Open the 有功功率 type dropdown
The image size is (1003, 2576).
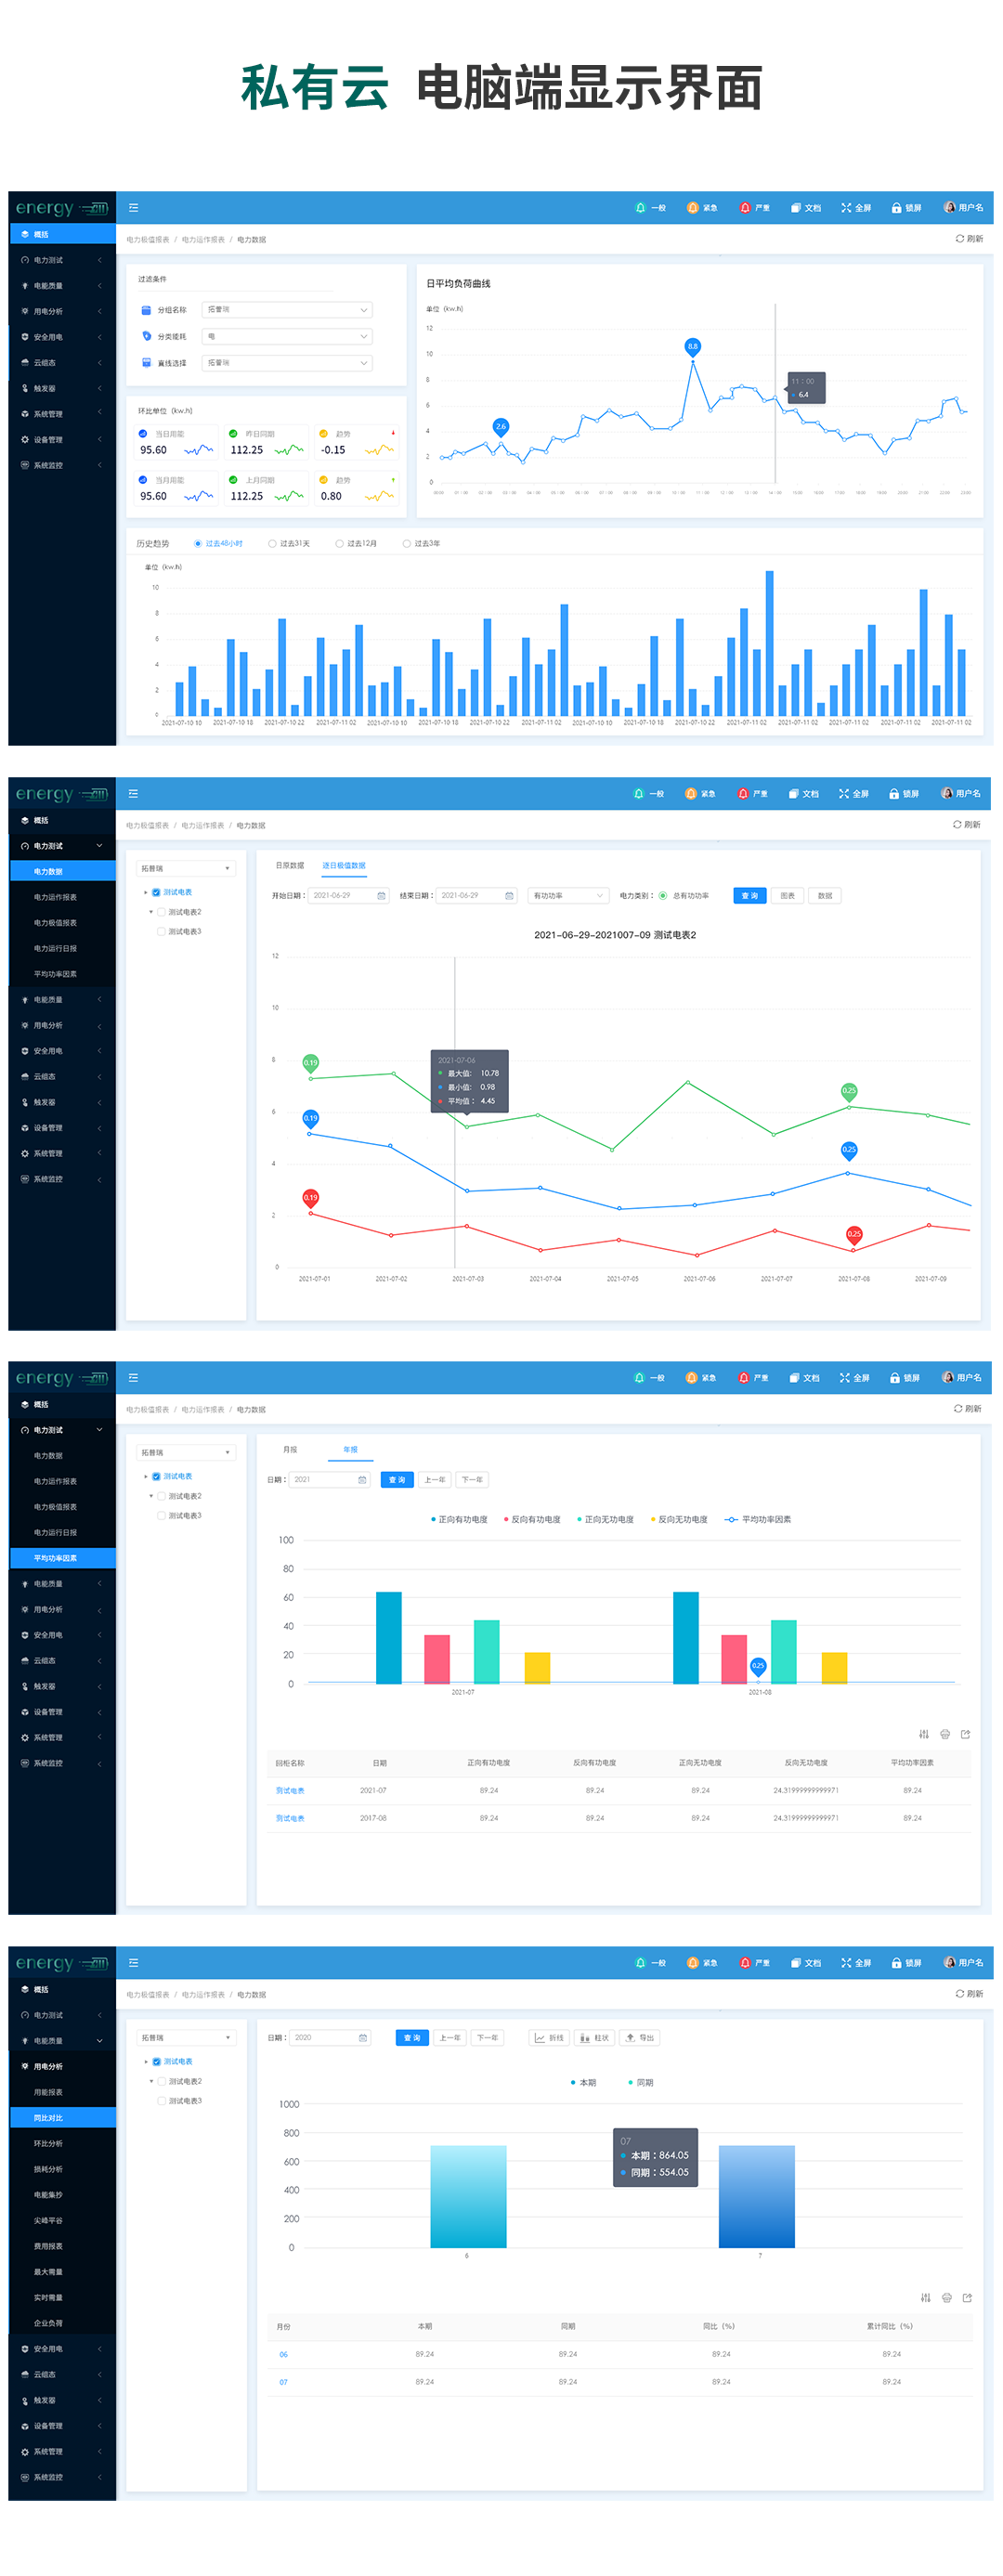[568, 896]
